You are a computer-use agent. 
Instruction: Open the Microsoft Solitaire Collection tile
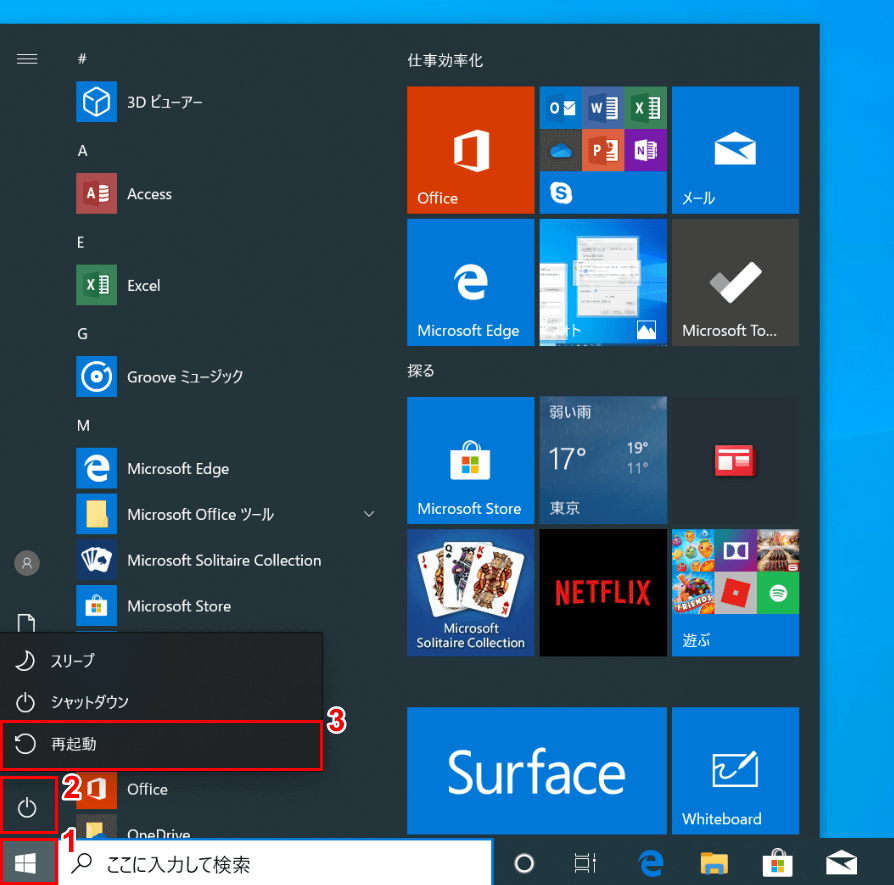pos(470,592)
